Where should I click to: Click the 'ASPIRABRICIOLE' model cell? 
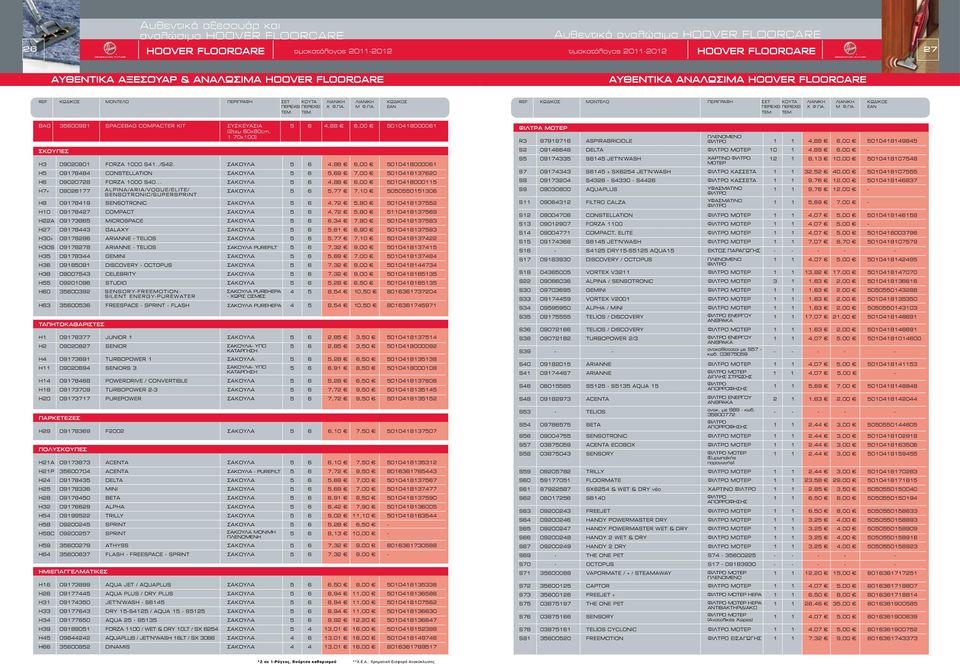point(609,141)
